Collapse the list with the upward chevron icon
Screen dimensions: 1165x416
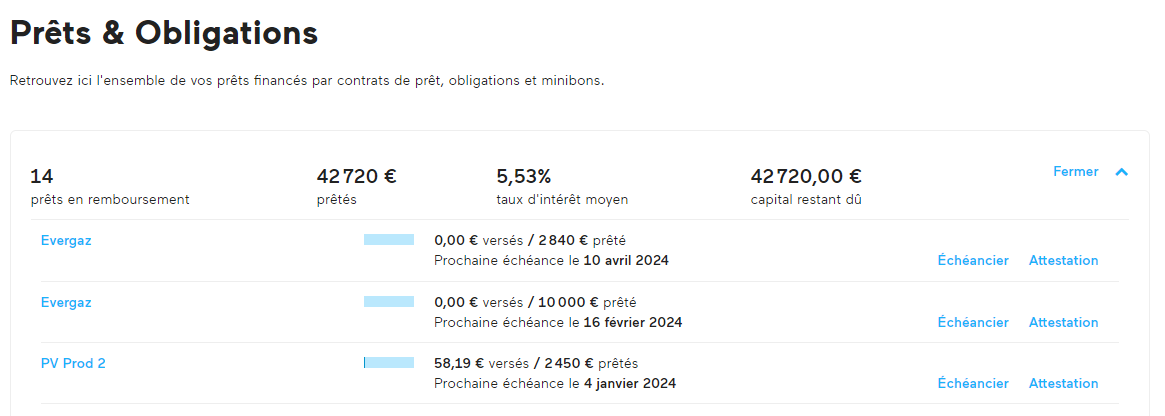tap(1121, 172)
